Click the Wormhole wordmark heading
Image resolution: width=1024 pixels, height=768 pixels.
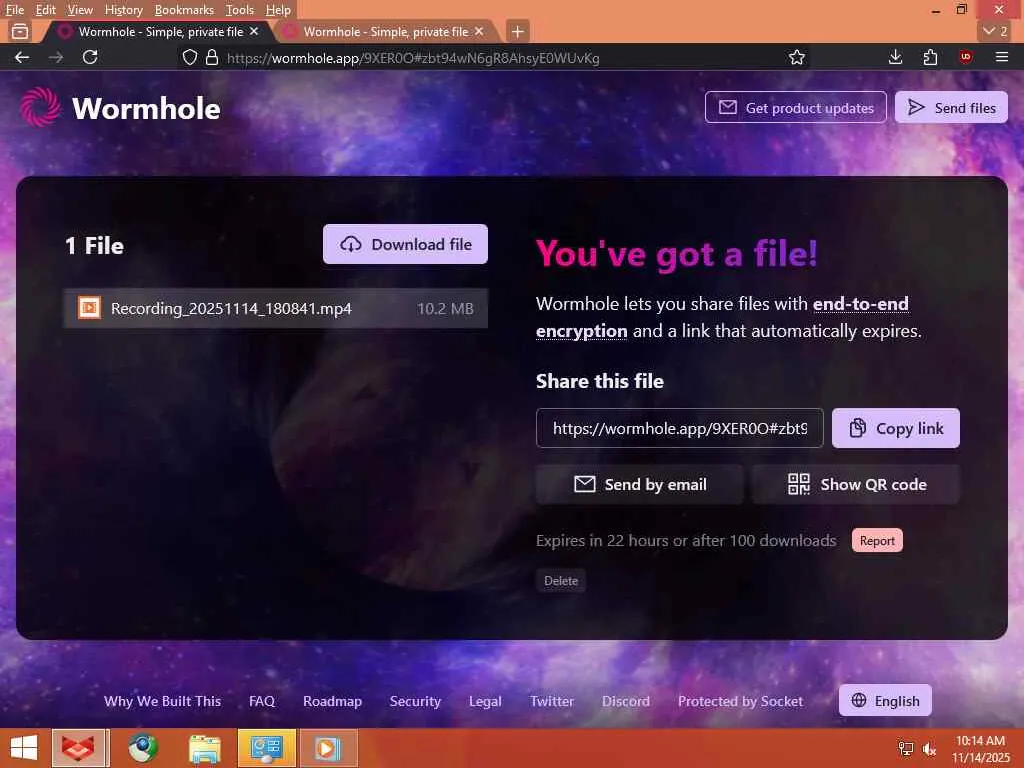point(146,108)
